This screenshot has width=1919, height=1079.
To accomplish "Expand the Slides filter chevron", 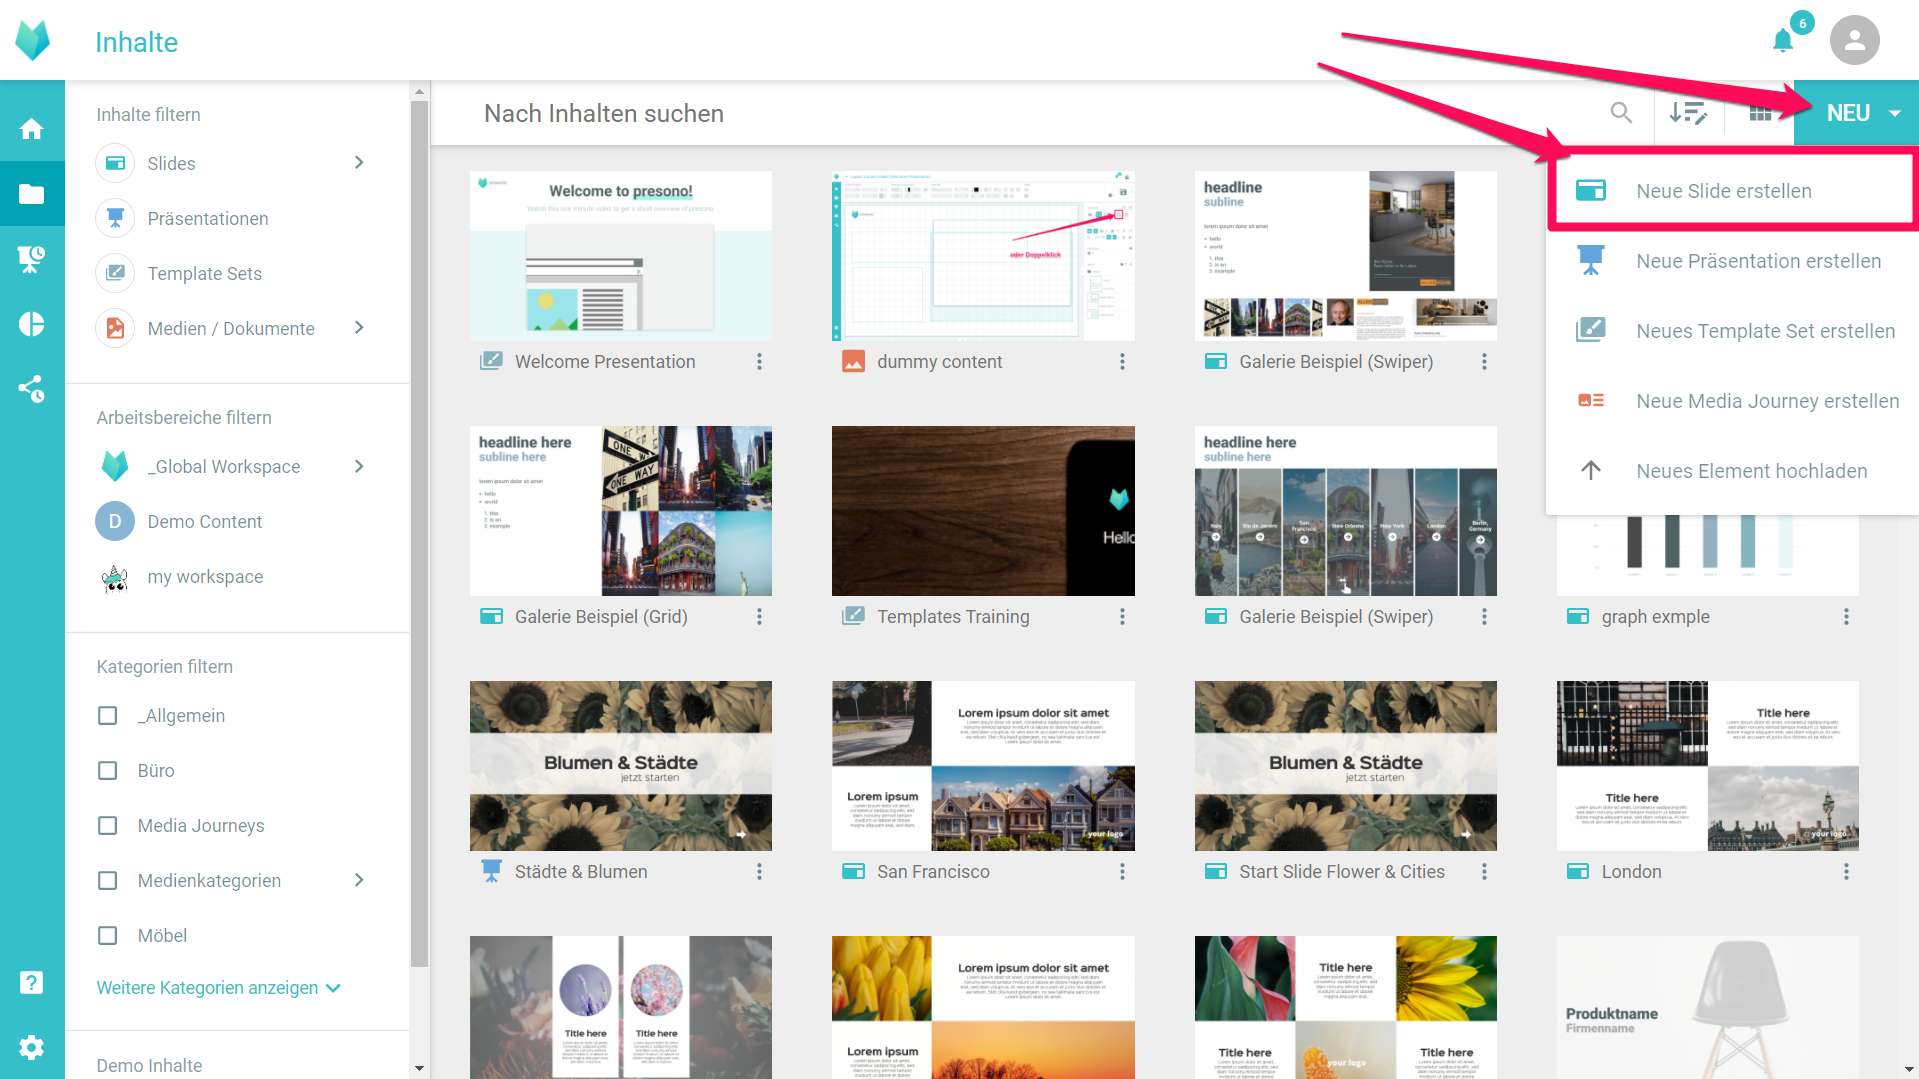I will (x=359, y=163).
